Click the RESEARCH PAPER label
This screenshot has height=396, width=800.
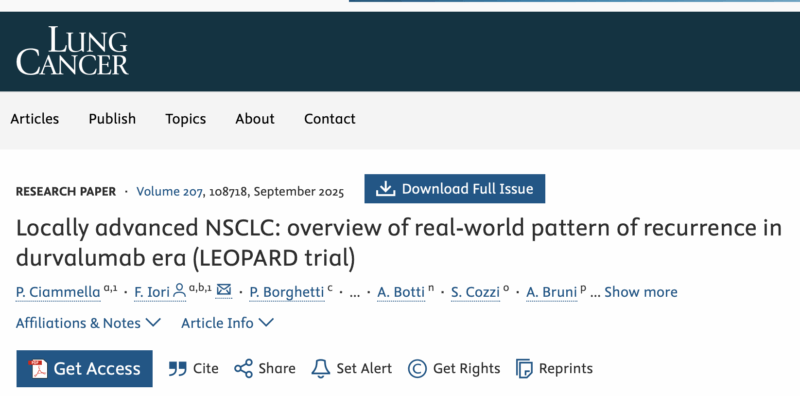click(x=66, y=192)
